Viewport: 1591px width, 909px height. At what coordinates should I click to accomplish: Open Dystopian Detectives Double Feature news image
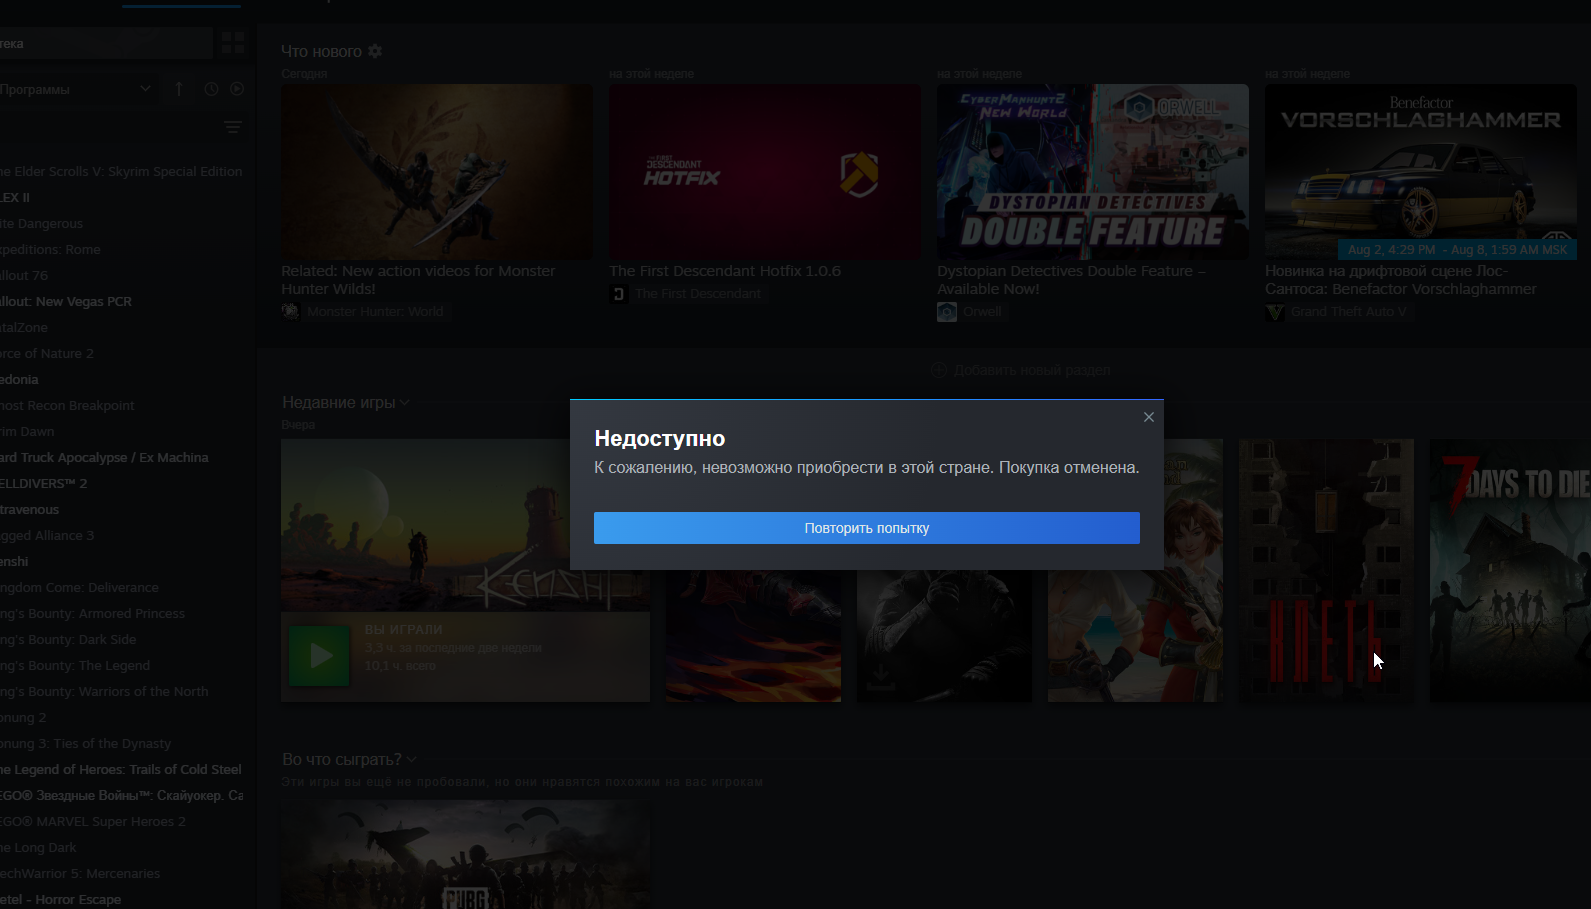coord(1093,172)
